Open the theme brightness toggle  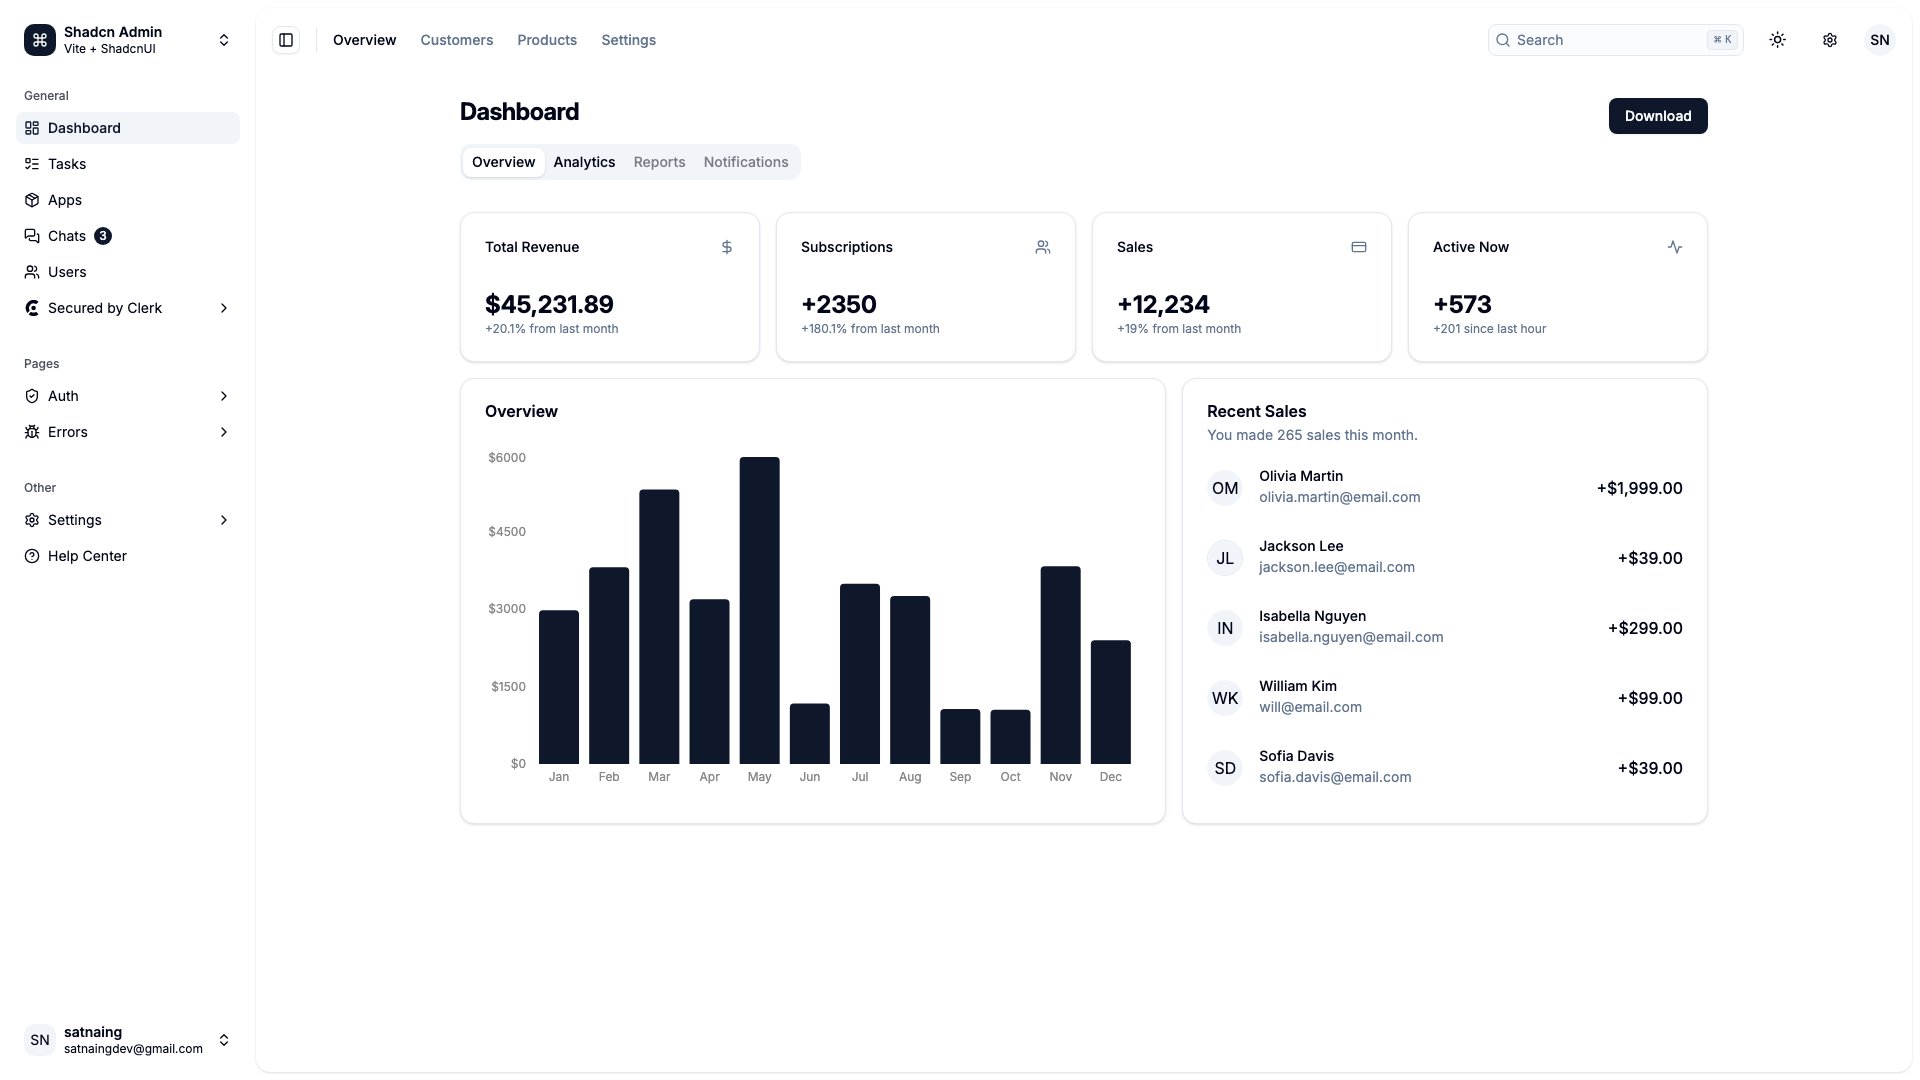point(1778,39)
